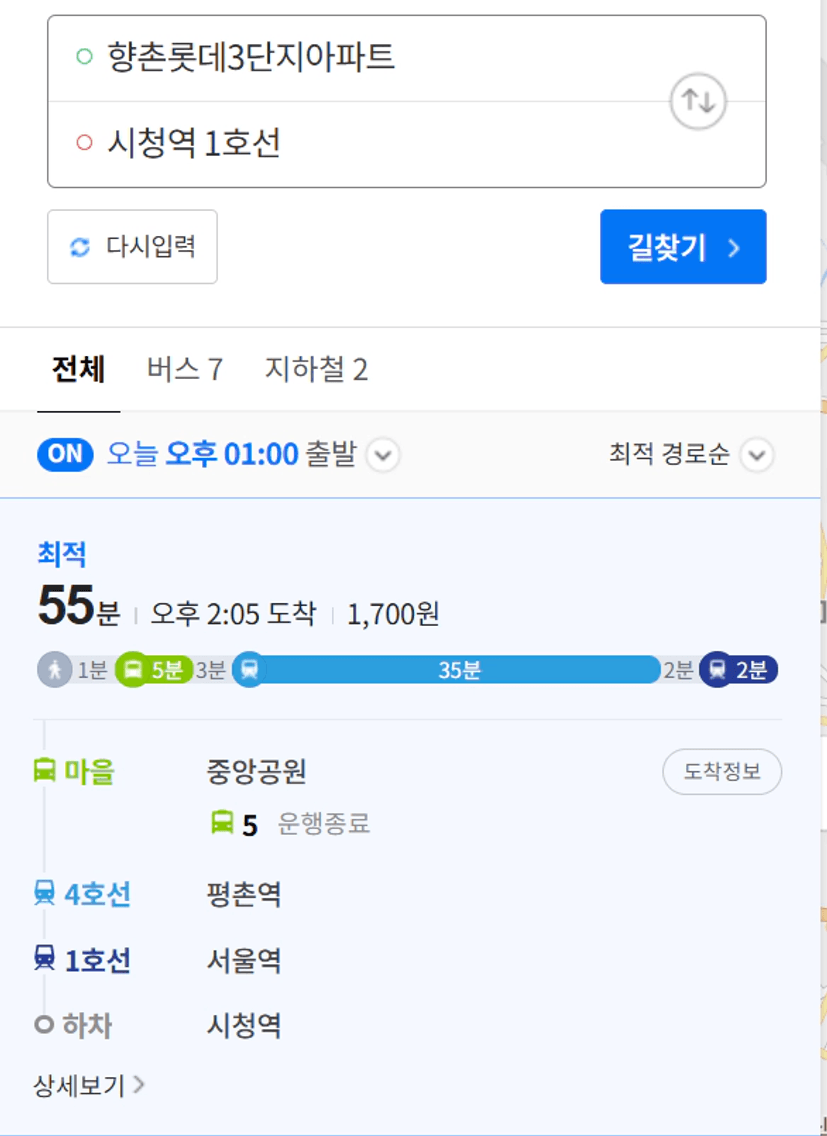The height and width of the screenshot is (1136, 827).
Task: Click green bus icon next to 마을
Action: [x=45, y=769]
